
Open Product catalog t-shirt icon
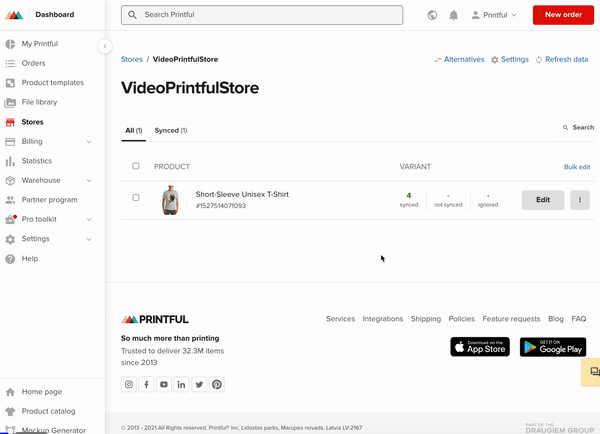pyautogui.click(x=10, y=411)
